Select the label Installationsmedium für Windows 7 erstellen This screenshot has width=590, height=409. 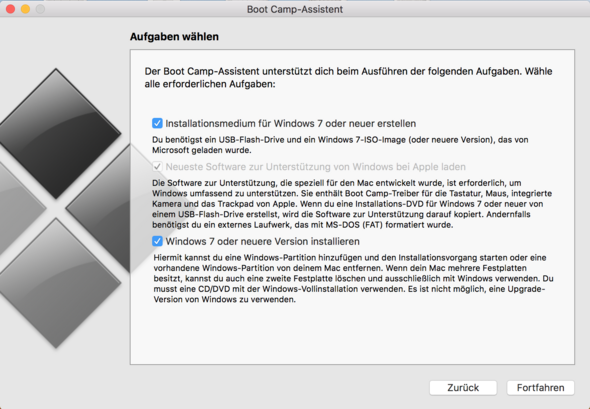point(291,123)
